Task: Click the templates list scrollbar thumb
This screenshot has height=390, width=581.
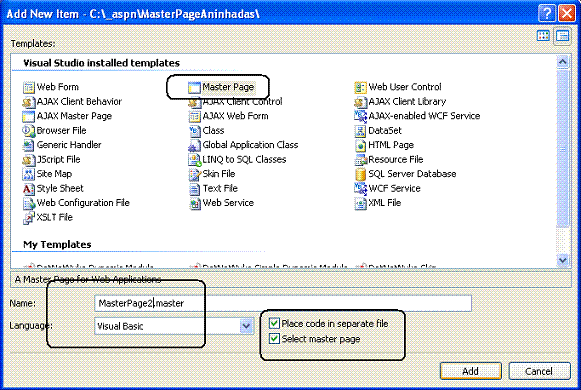Action: point(562,148)
